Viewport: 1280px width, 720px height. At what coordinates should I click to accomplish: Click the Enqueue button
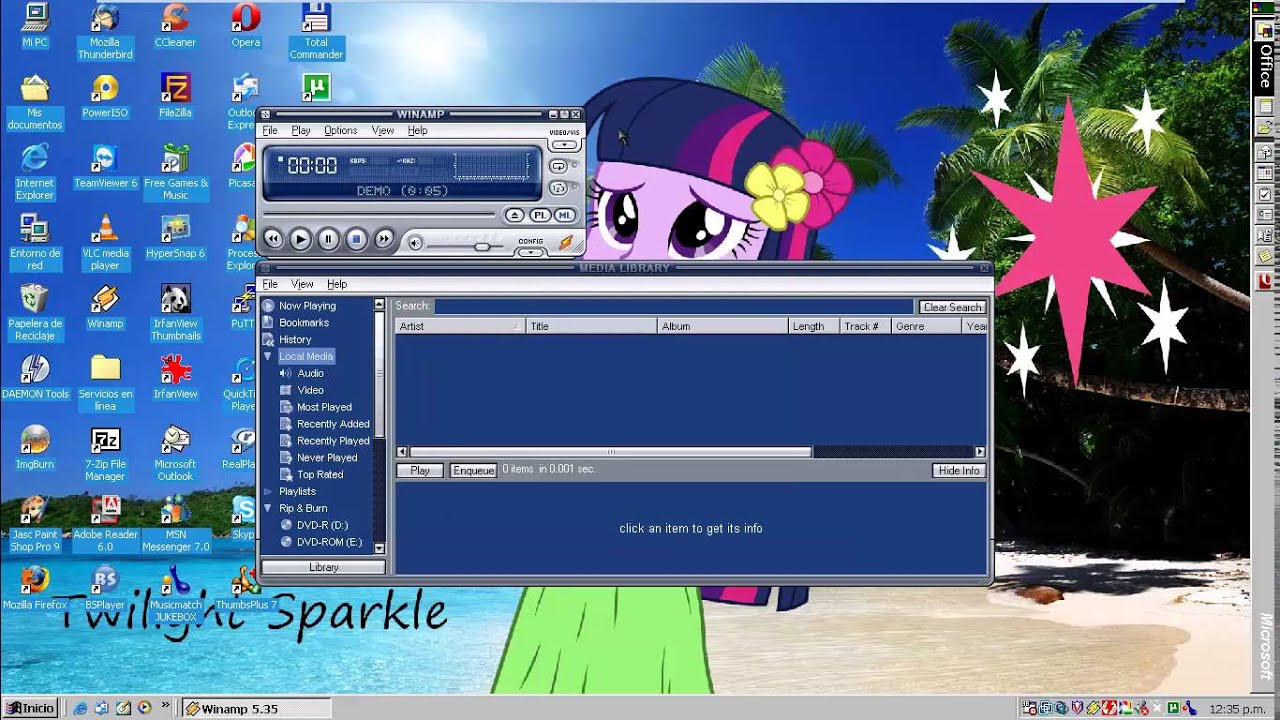pos(473,470)
